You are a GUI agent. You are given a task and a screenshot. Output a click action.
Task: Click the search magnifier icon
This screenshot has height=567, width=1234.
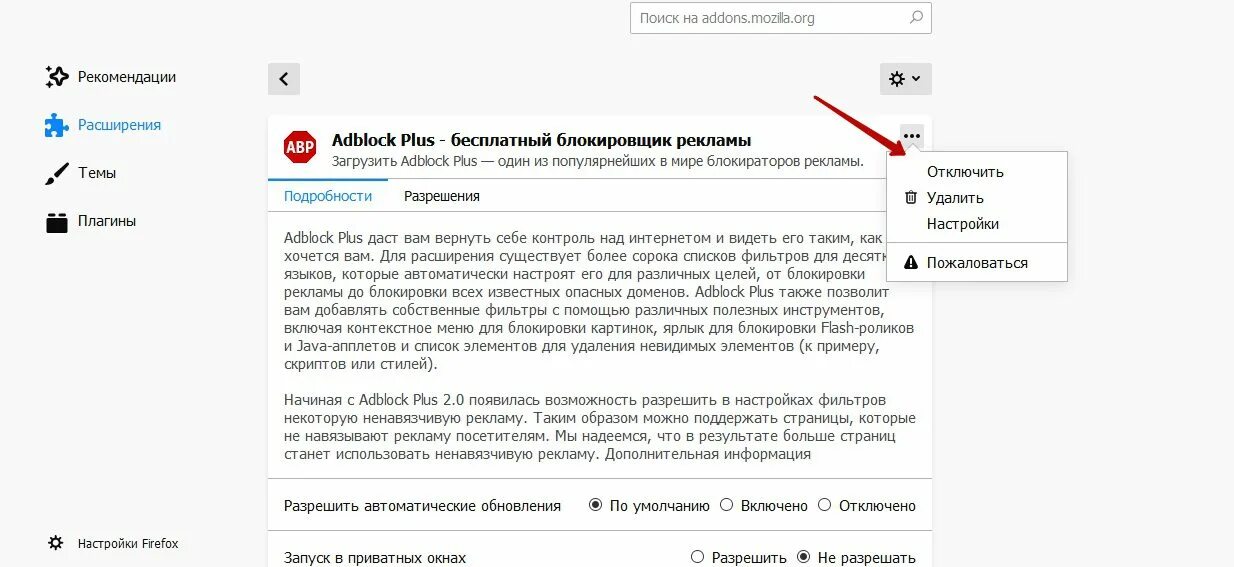[x=915, y=18]
